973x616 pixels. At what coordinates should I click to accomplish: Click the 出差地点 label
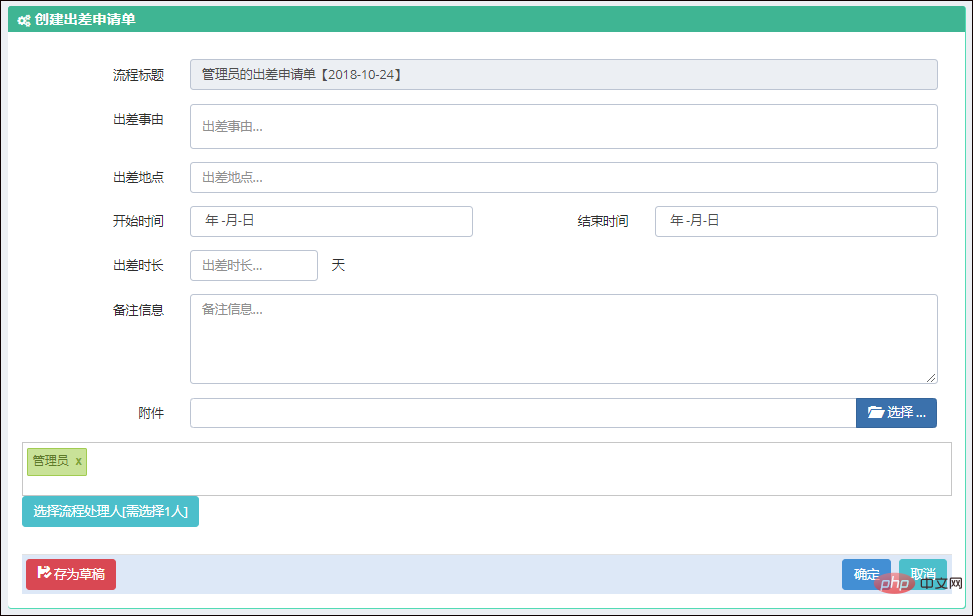coord(138,177)
